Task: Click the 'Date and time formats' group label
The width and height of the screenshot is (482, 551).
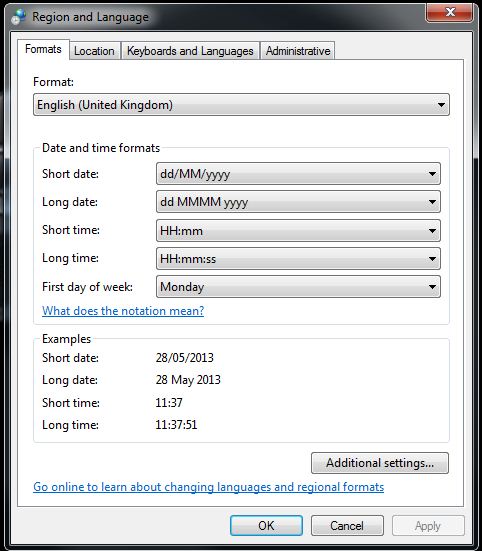Action: click(101, 148)
